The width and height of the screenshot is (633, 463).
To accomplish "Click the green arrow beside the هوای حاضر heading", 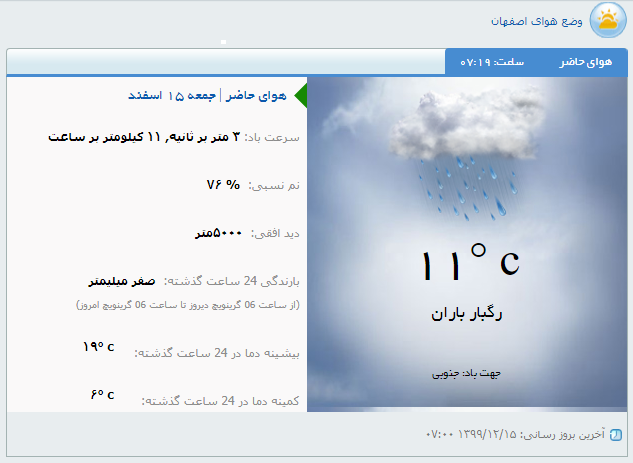I will [301, 96].
